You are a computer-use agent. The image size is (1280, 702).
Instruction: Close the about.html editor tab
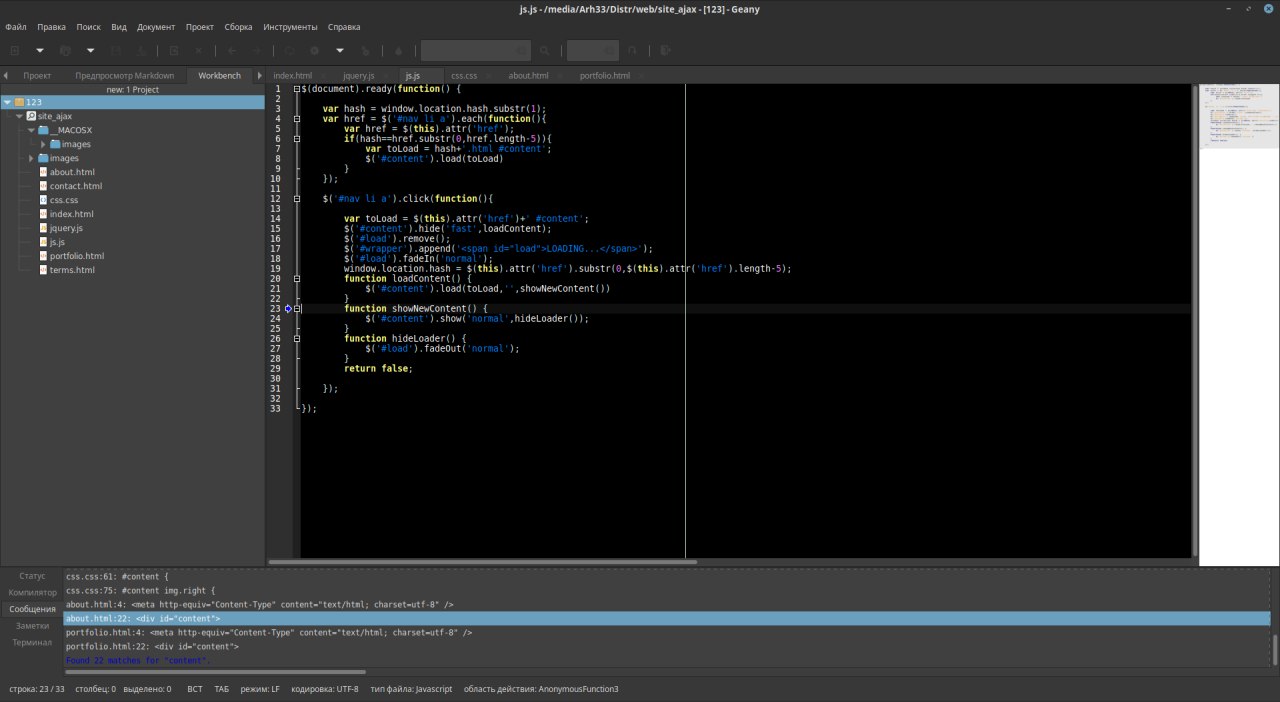tap(559, 76)
